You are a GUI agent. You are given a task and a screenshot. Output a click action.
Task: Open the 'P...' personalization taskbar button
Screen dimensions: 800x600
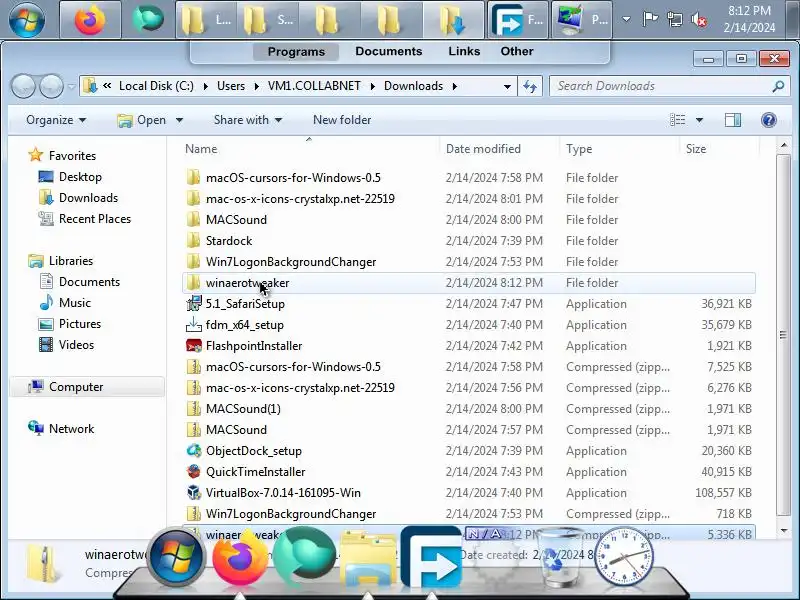[582, 20]
